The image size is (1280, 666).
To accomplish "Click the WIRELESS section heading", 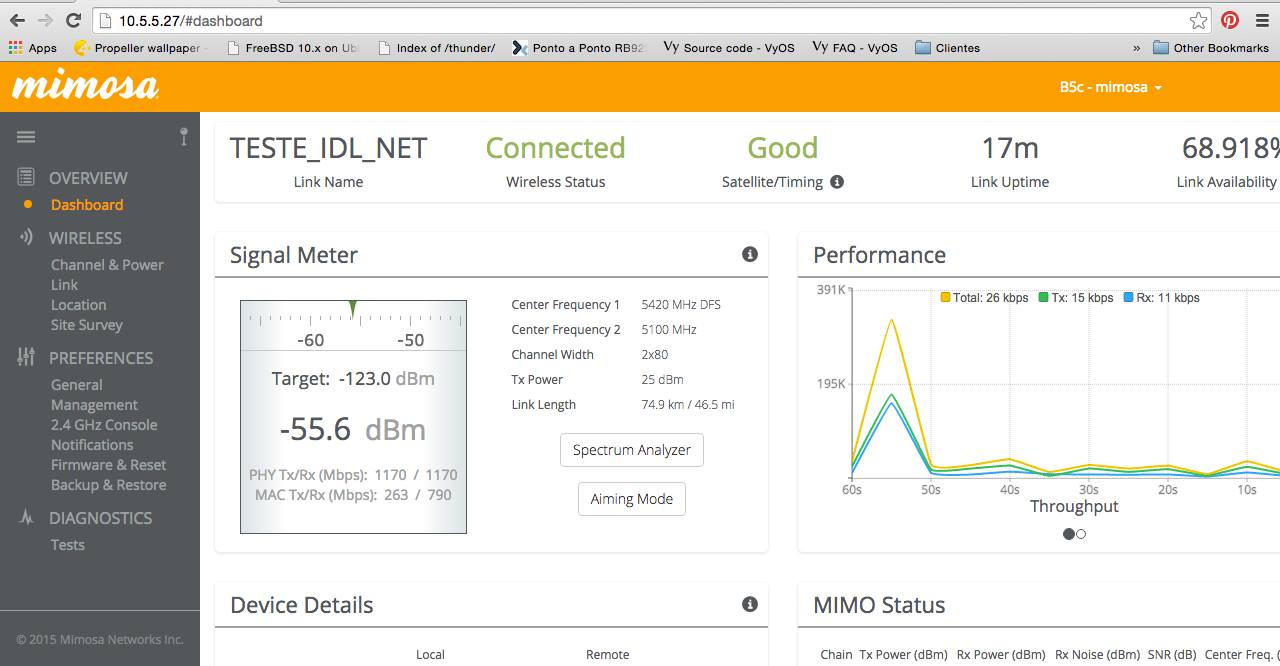I will tap(85, 237).
